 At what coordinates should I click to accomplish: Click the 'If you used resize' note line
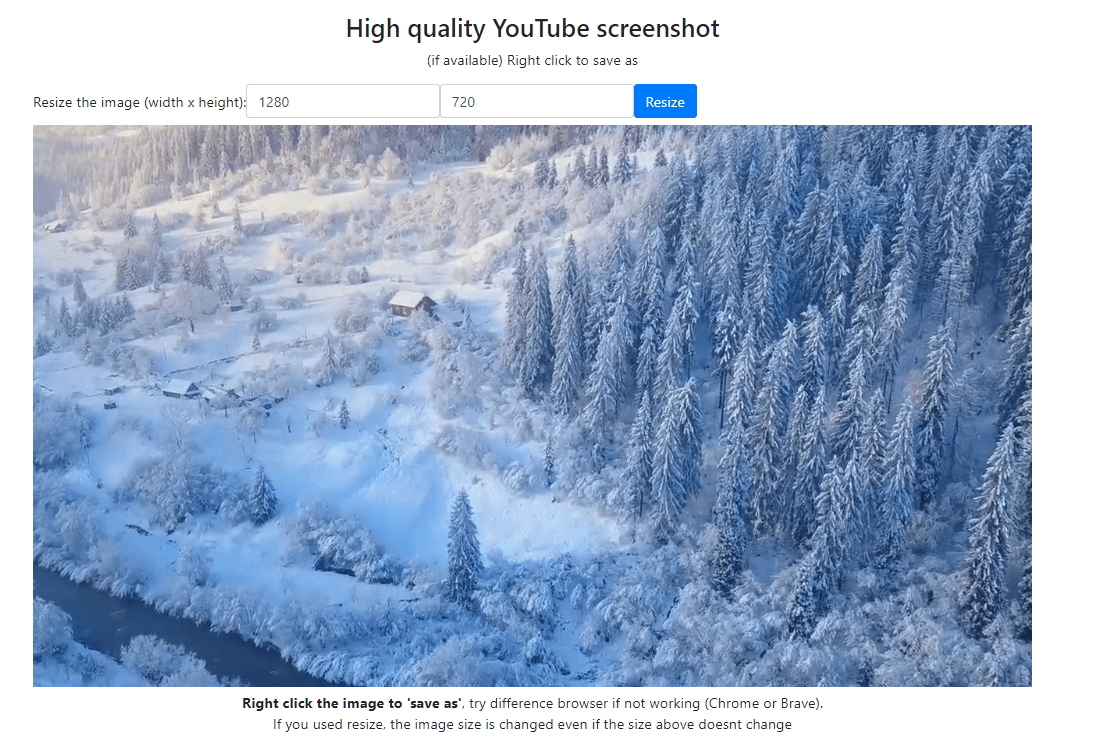click(x=532, y=724)
